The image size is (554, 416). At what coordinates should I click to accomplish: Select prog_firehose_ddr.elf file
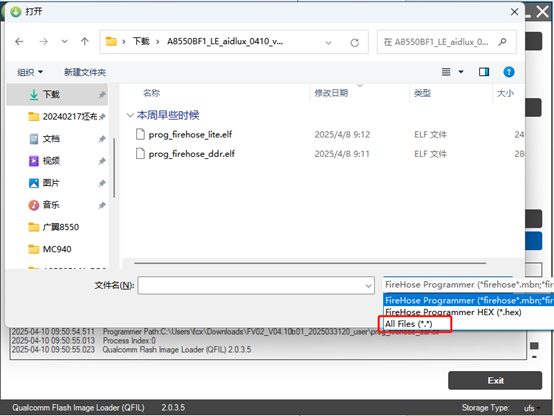pyautogui.click(x=191, y=154)
